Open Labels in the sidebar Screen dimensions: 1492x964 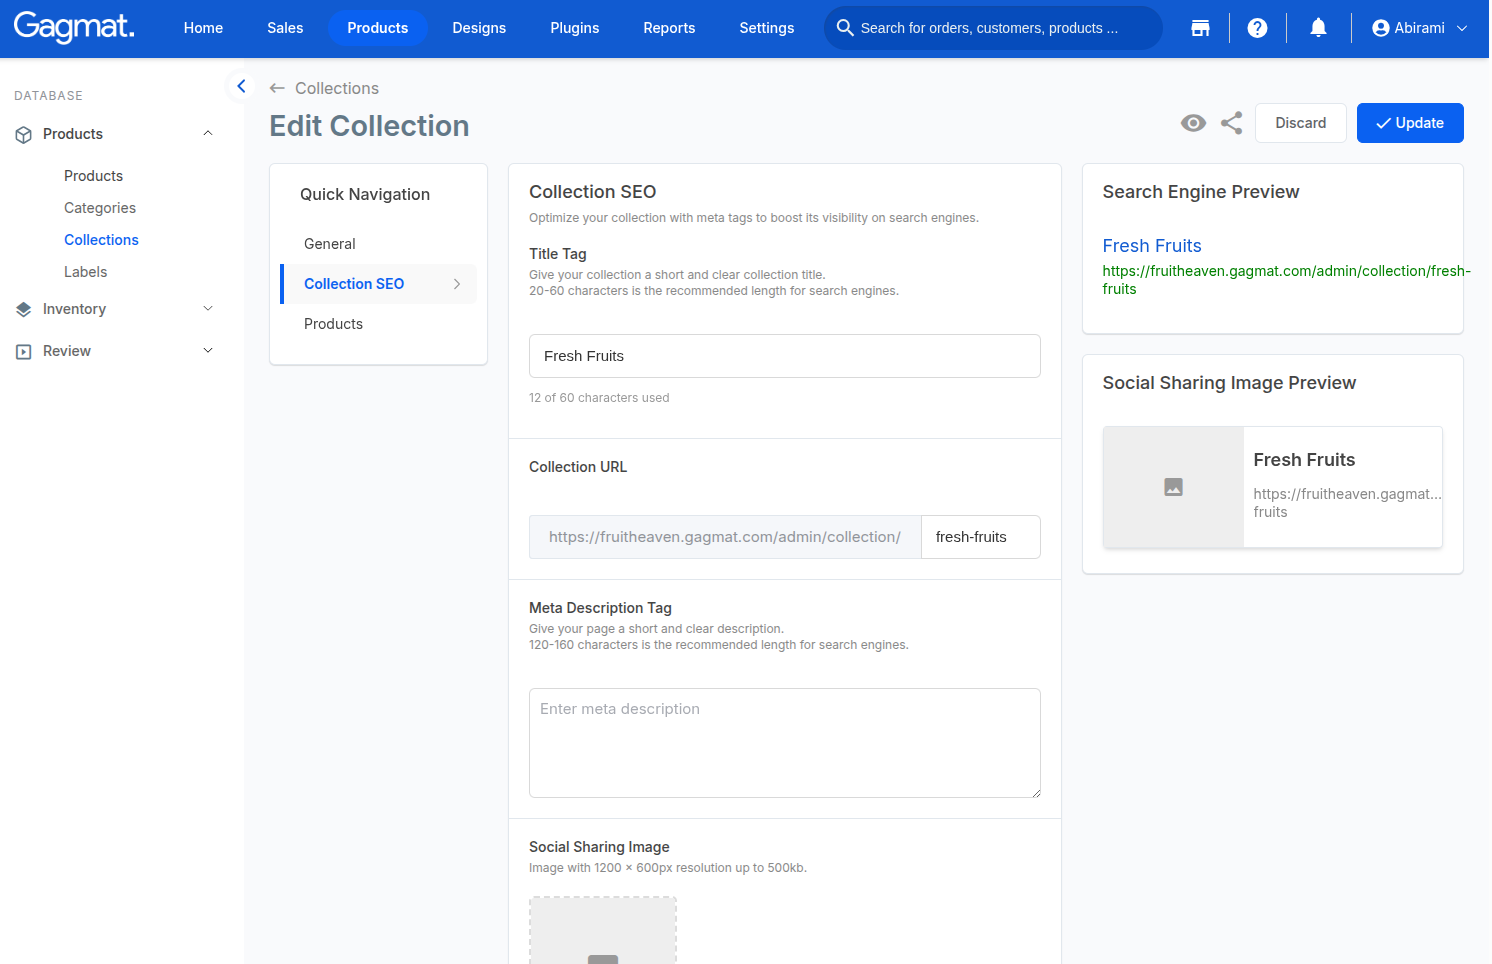[x=86, y=272]
